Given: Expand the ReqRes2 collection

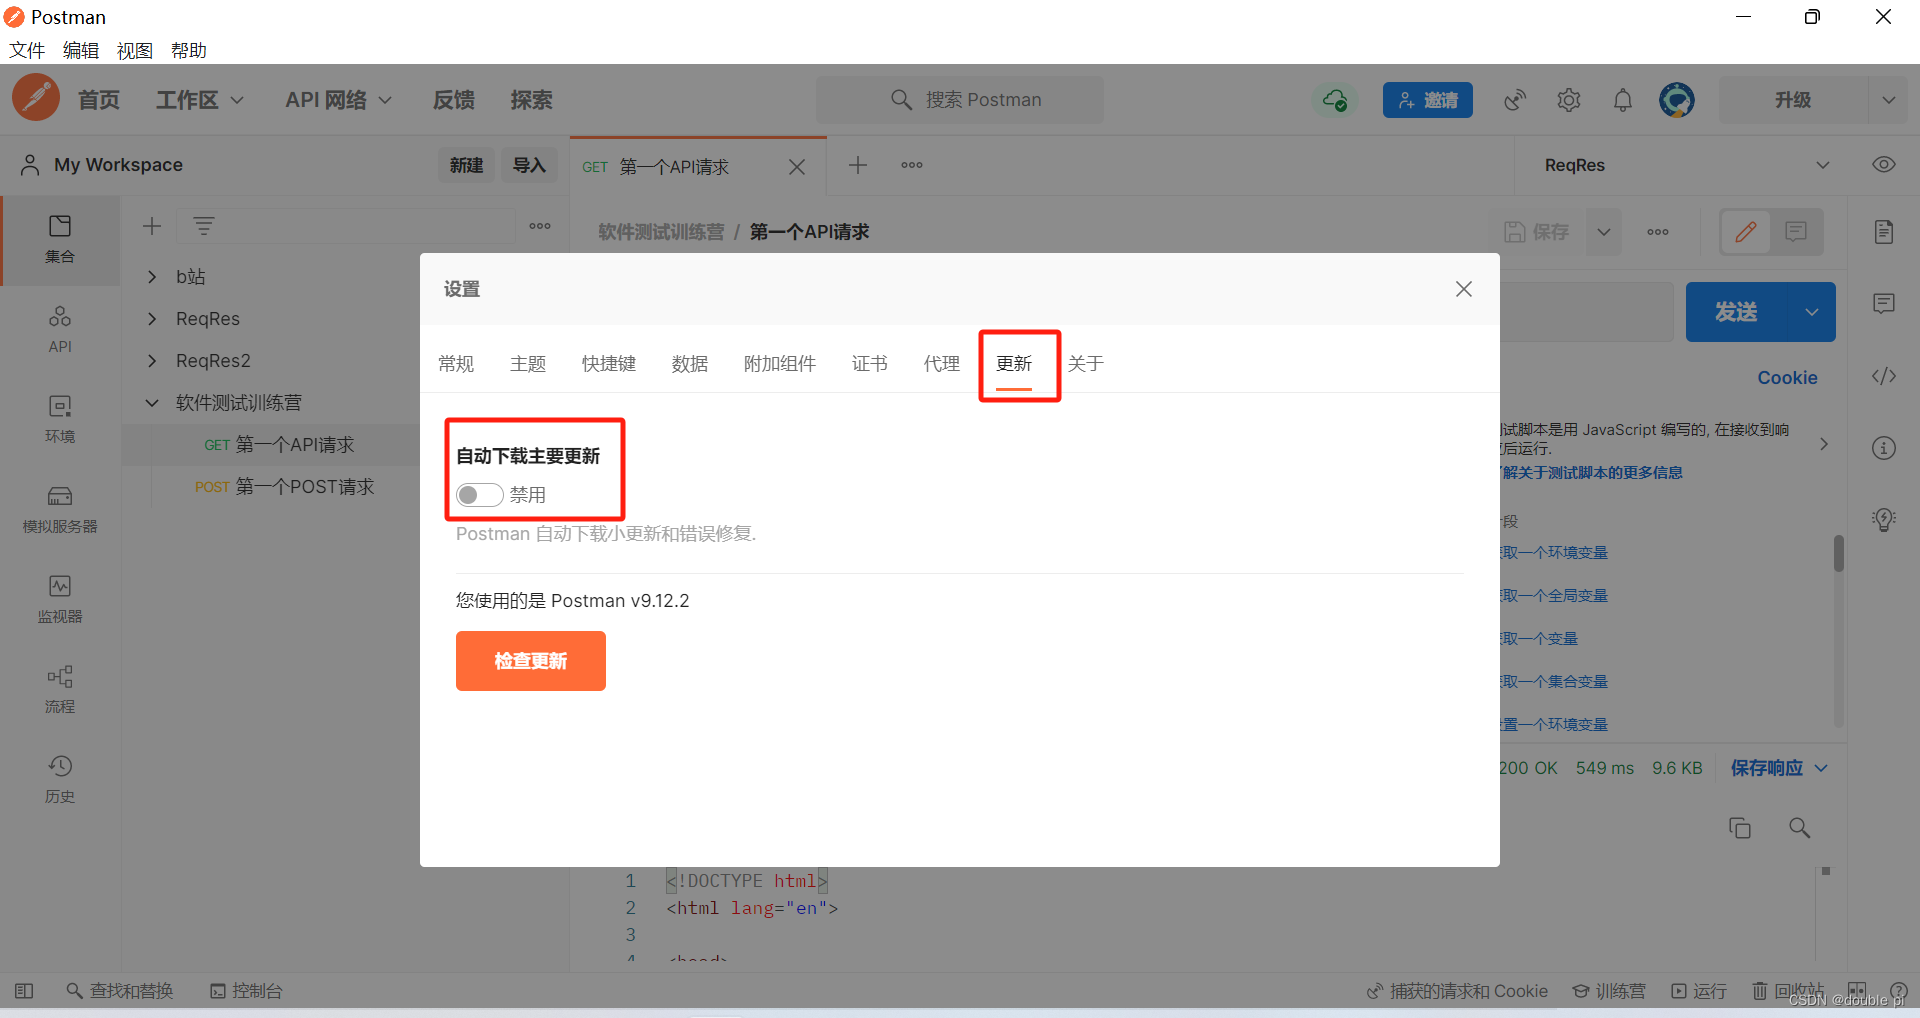Looking at the screenshot, I should 152,361.
